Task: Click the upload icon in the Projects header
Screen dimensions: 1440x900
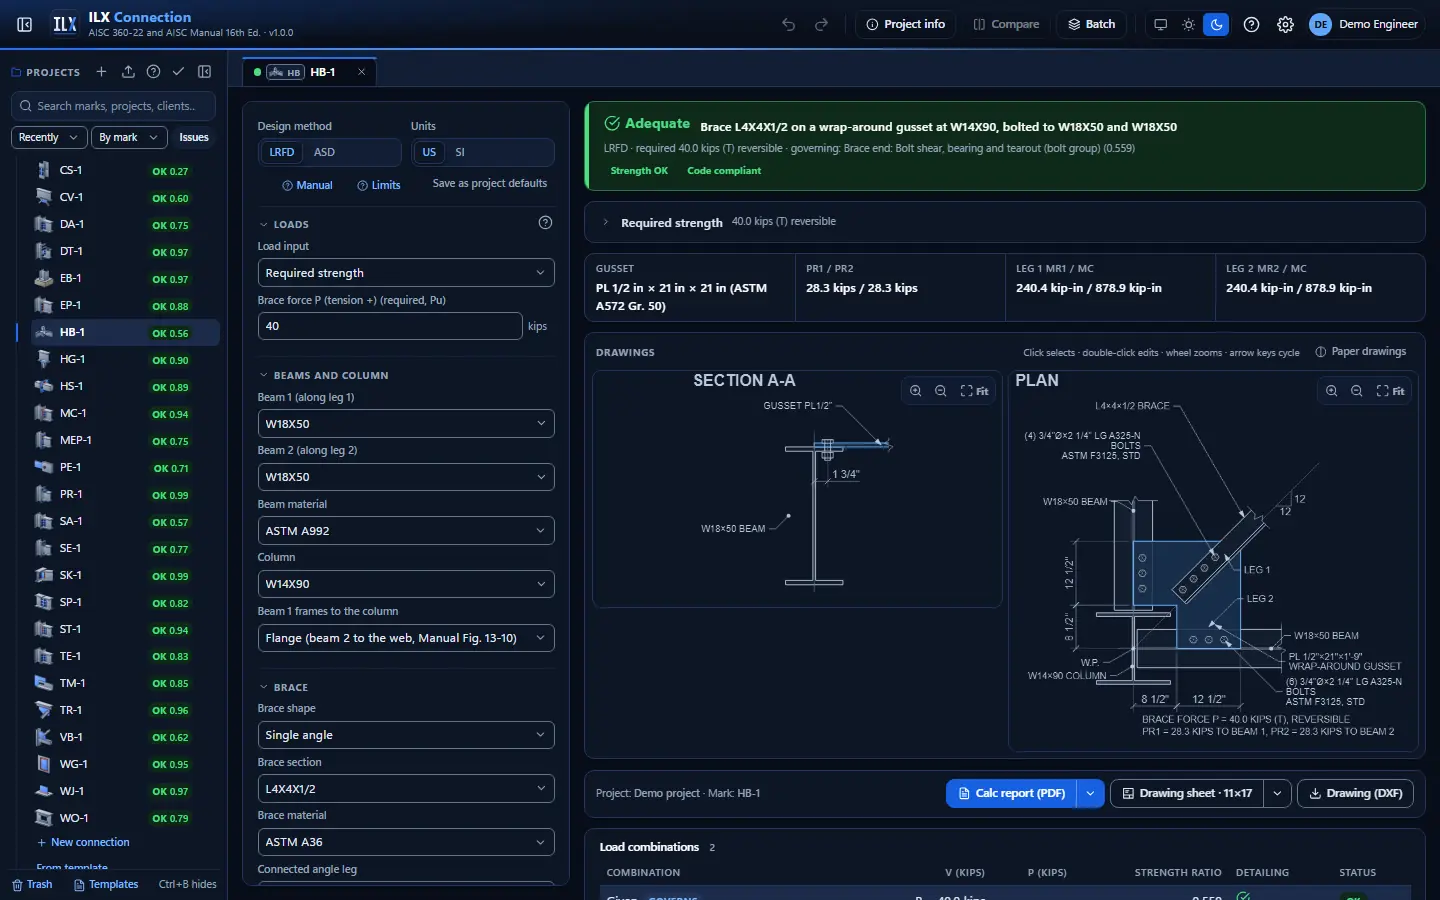Action: coord(128,72)
